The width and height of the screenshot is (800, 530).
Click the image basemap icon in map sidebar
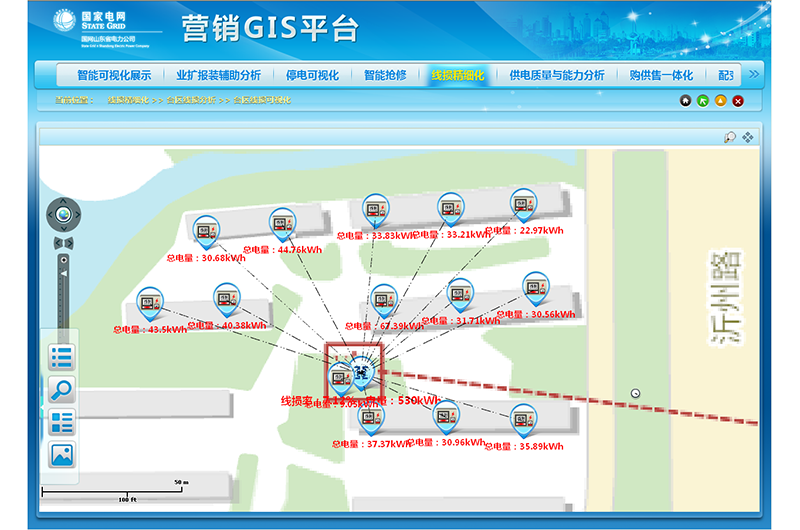[x=62, y=455]
